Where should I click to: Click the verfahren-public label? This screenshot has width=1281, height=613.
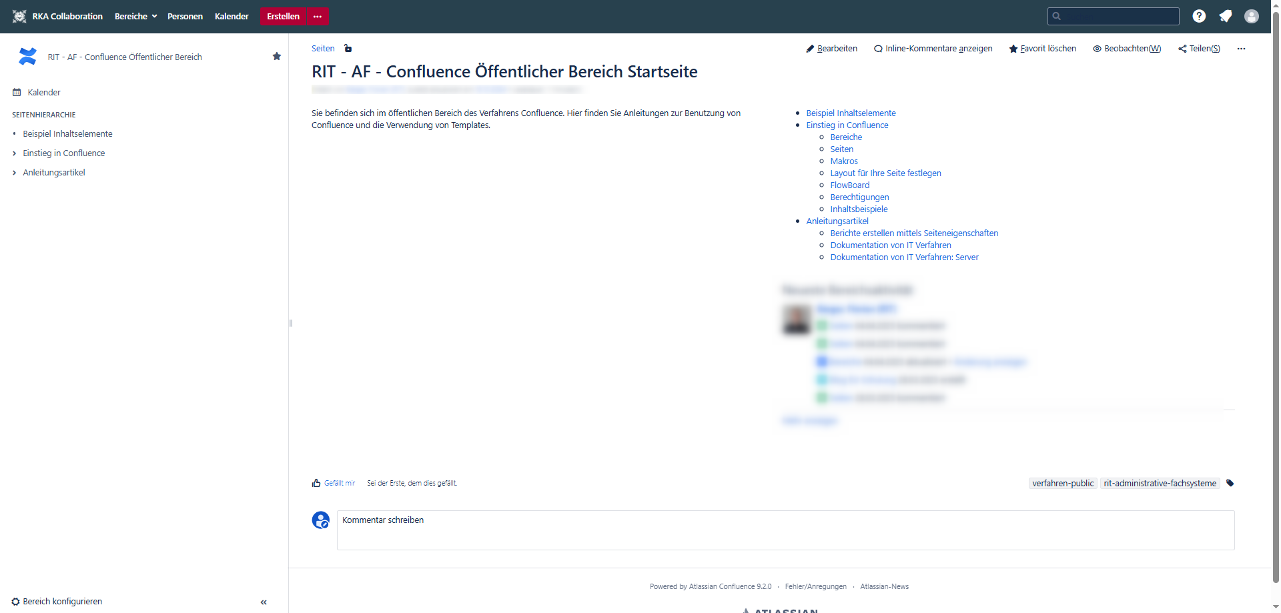[1062, 483]
